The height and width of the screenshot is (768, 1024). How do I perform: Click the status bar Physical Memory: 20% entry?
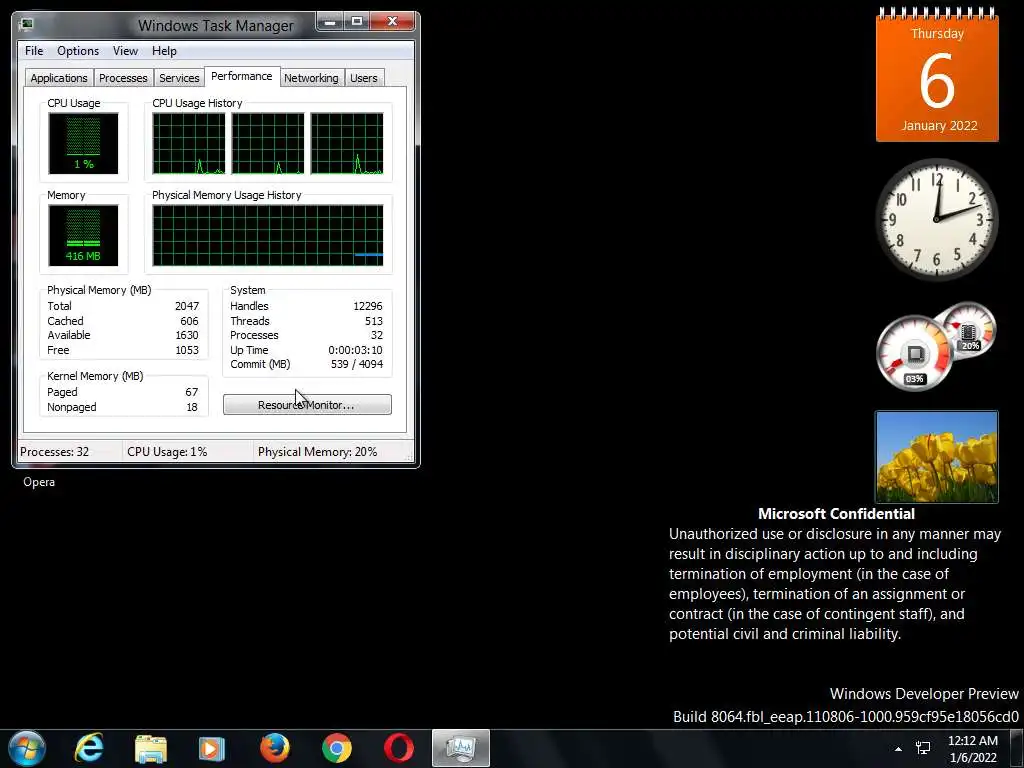click(x=317, y=452)
